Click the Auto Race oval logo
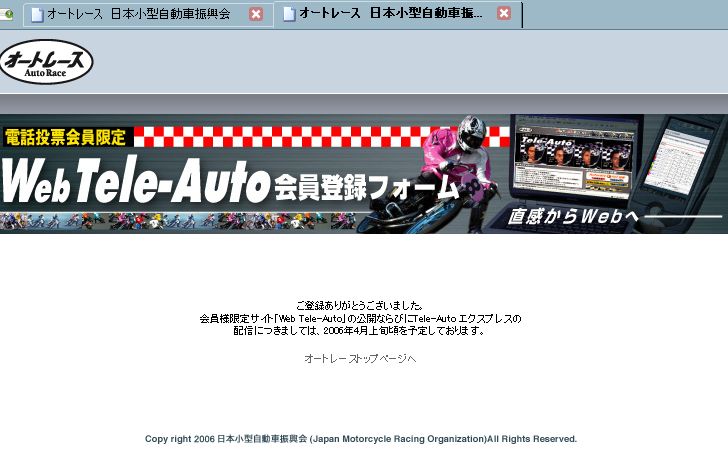 (x=46, y=62)
